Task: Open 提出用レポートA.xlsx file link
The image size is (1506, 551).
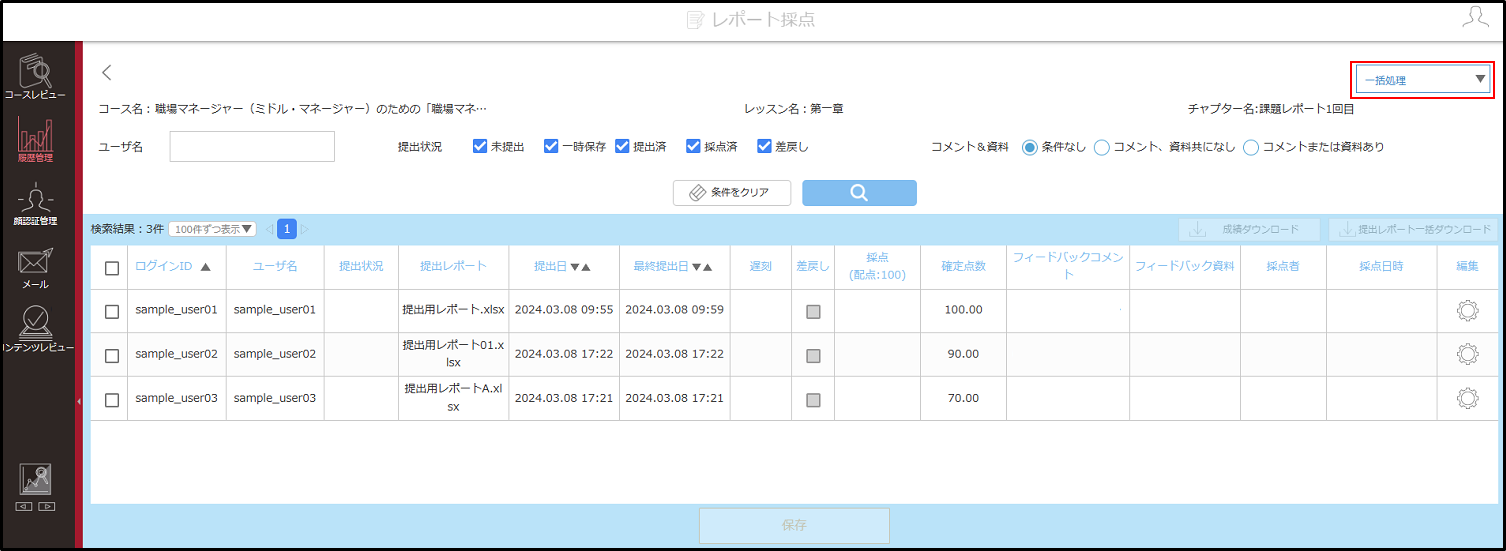Action: 453,398
